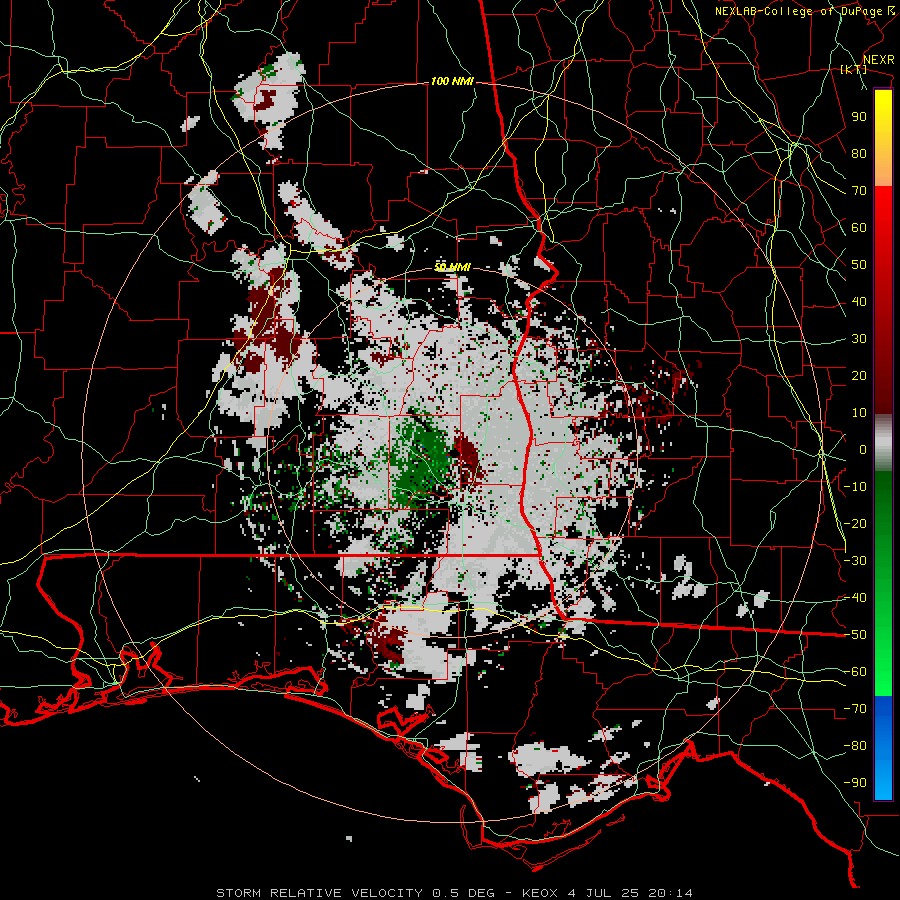This screenshot has width=900, height=900.
Task: Select the 10 value on velocity scale
Action: coord(859,413)
